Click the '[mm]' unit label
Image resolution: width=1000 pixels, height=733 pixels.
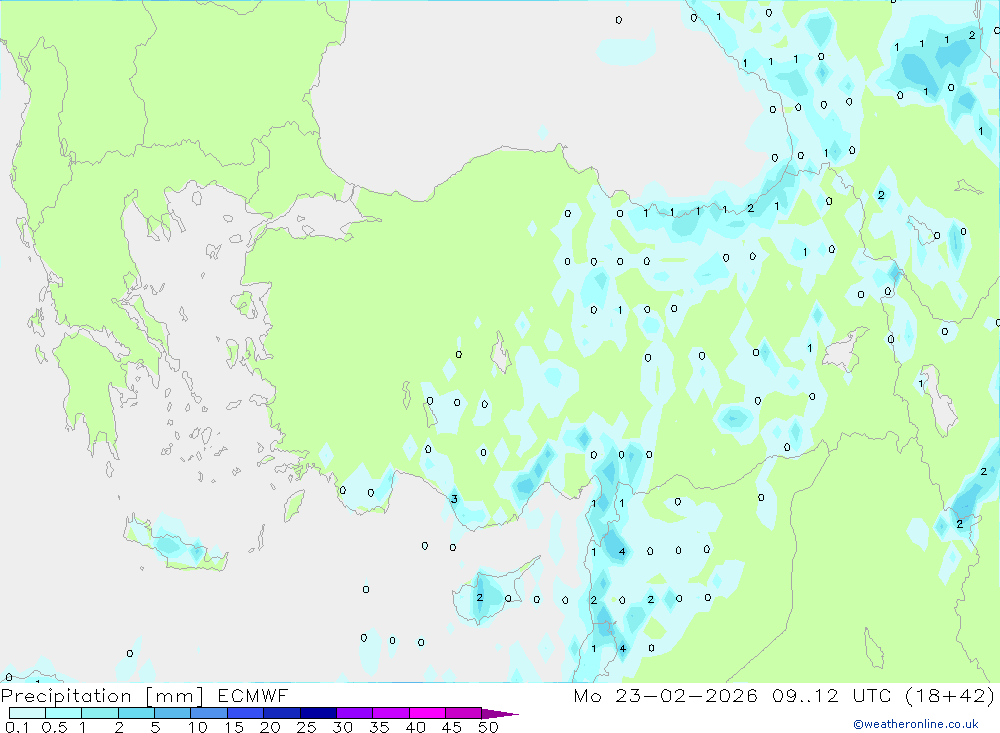click(175, 696)
